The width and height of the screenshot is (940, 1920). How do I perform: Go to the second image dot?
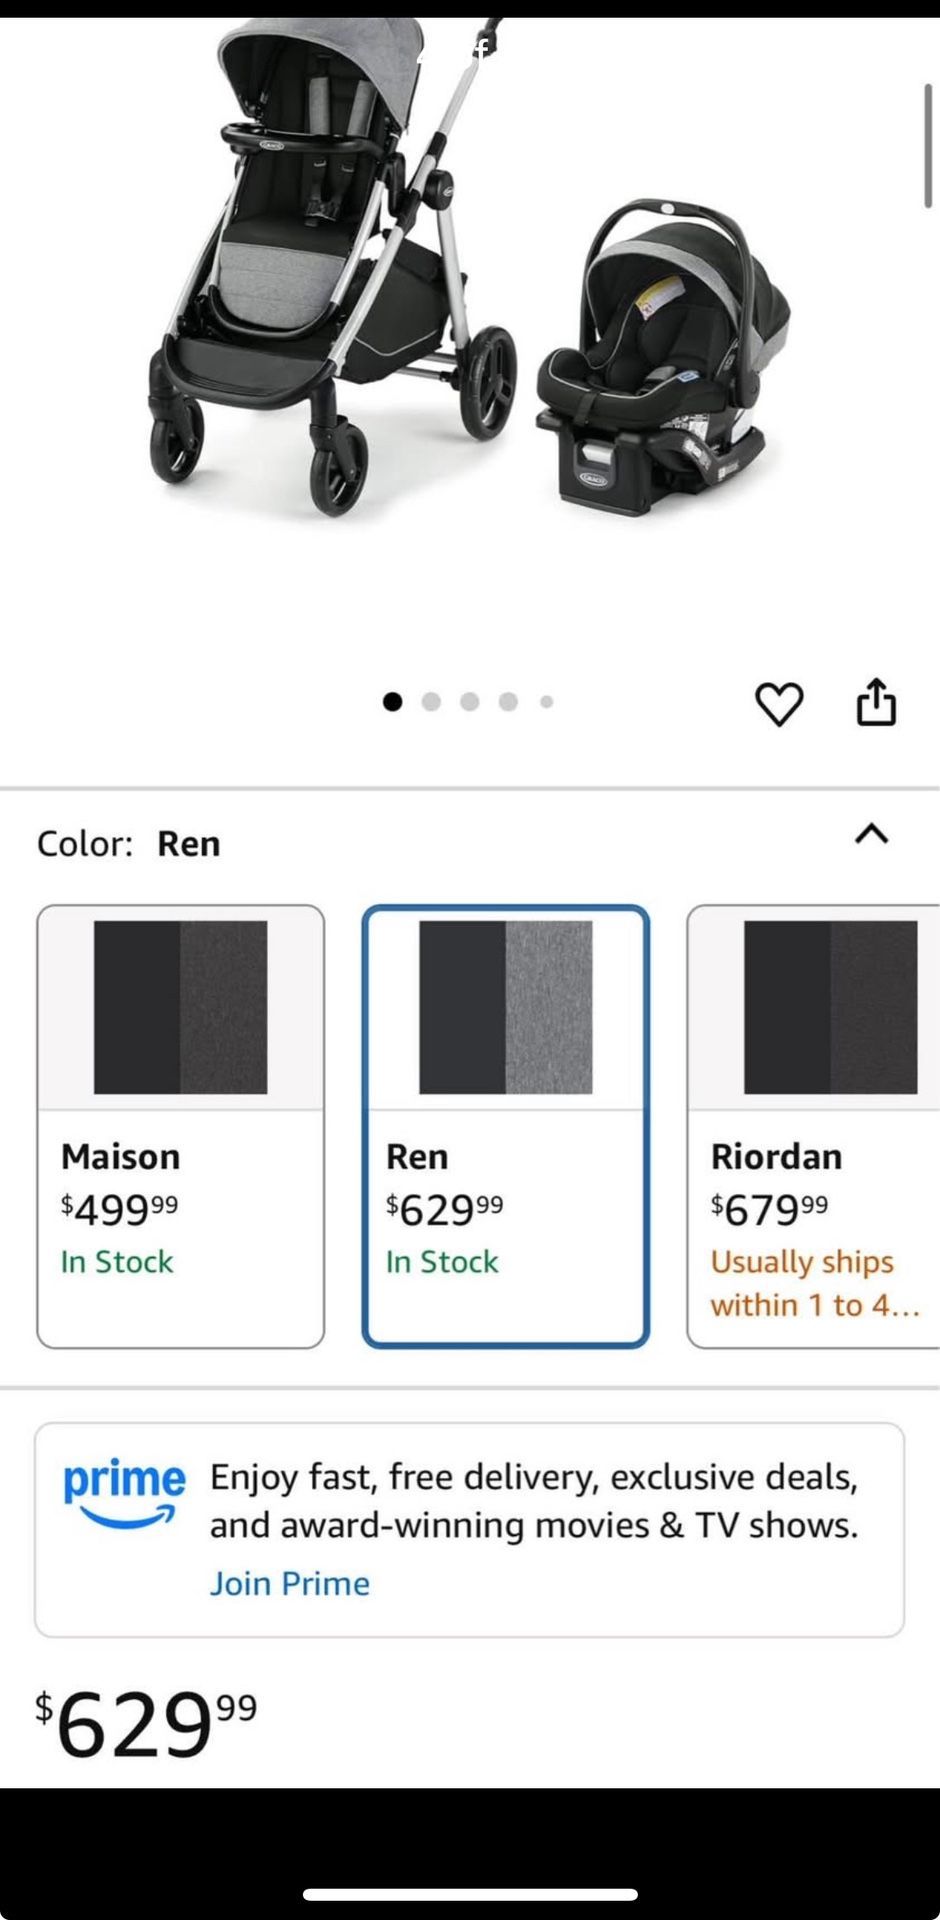[431, 702]
